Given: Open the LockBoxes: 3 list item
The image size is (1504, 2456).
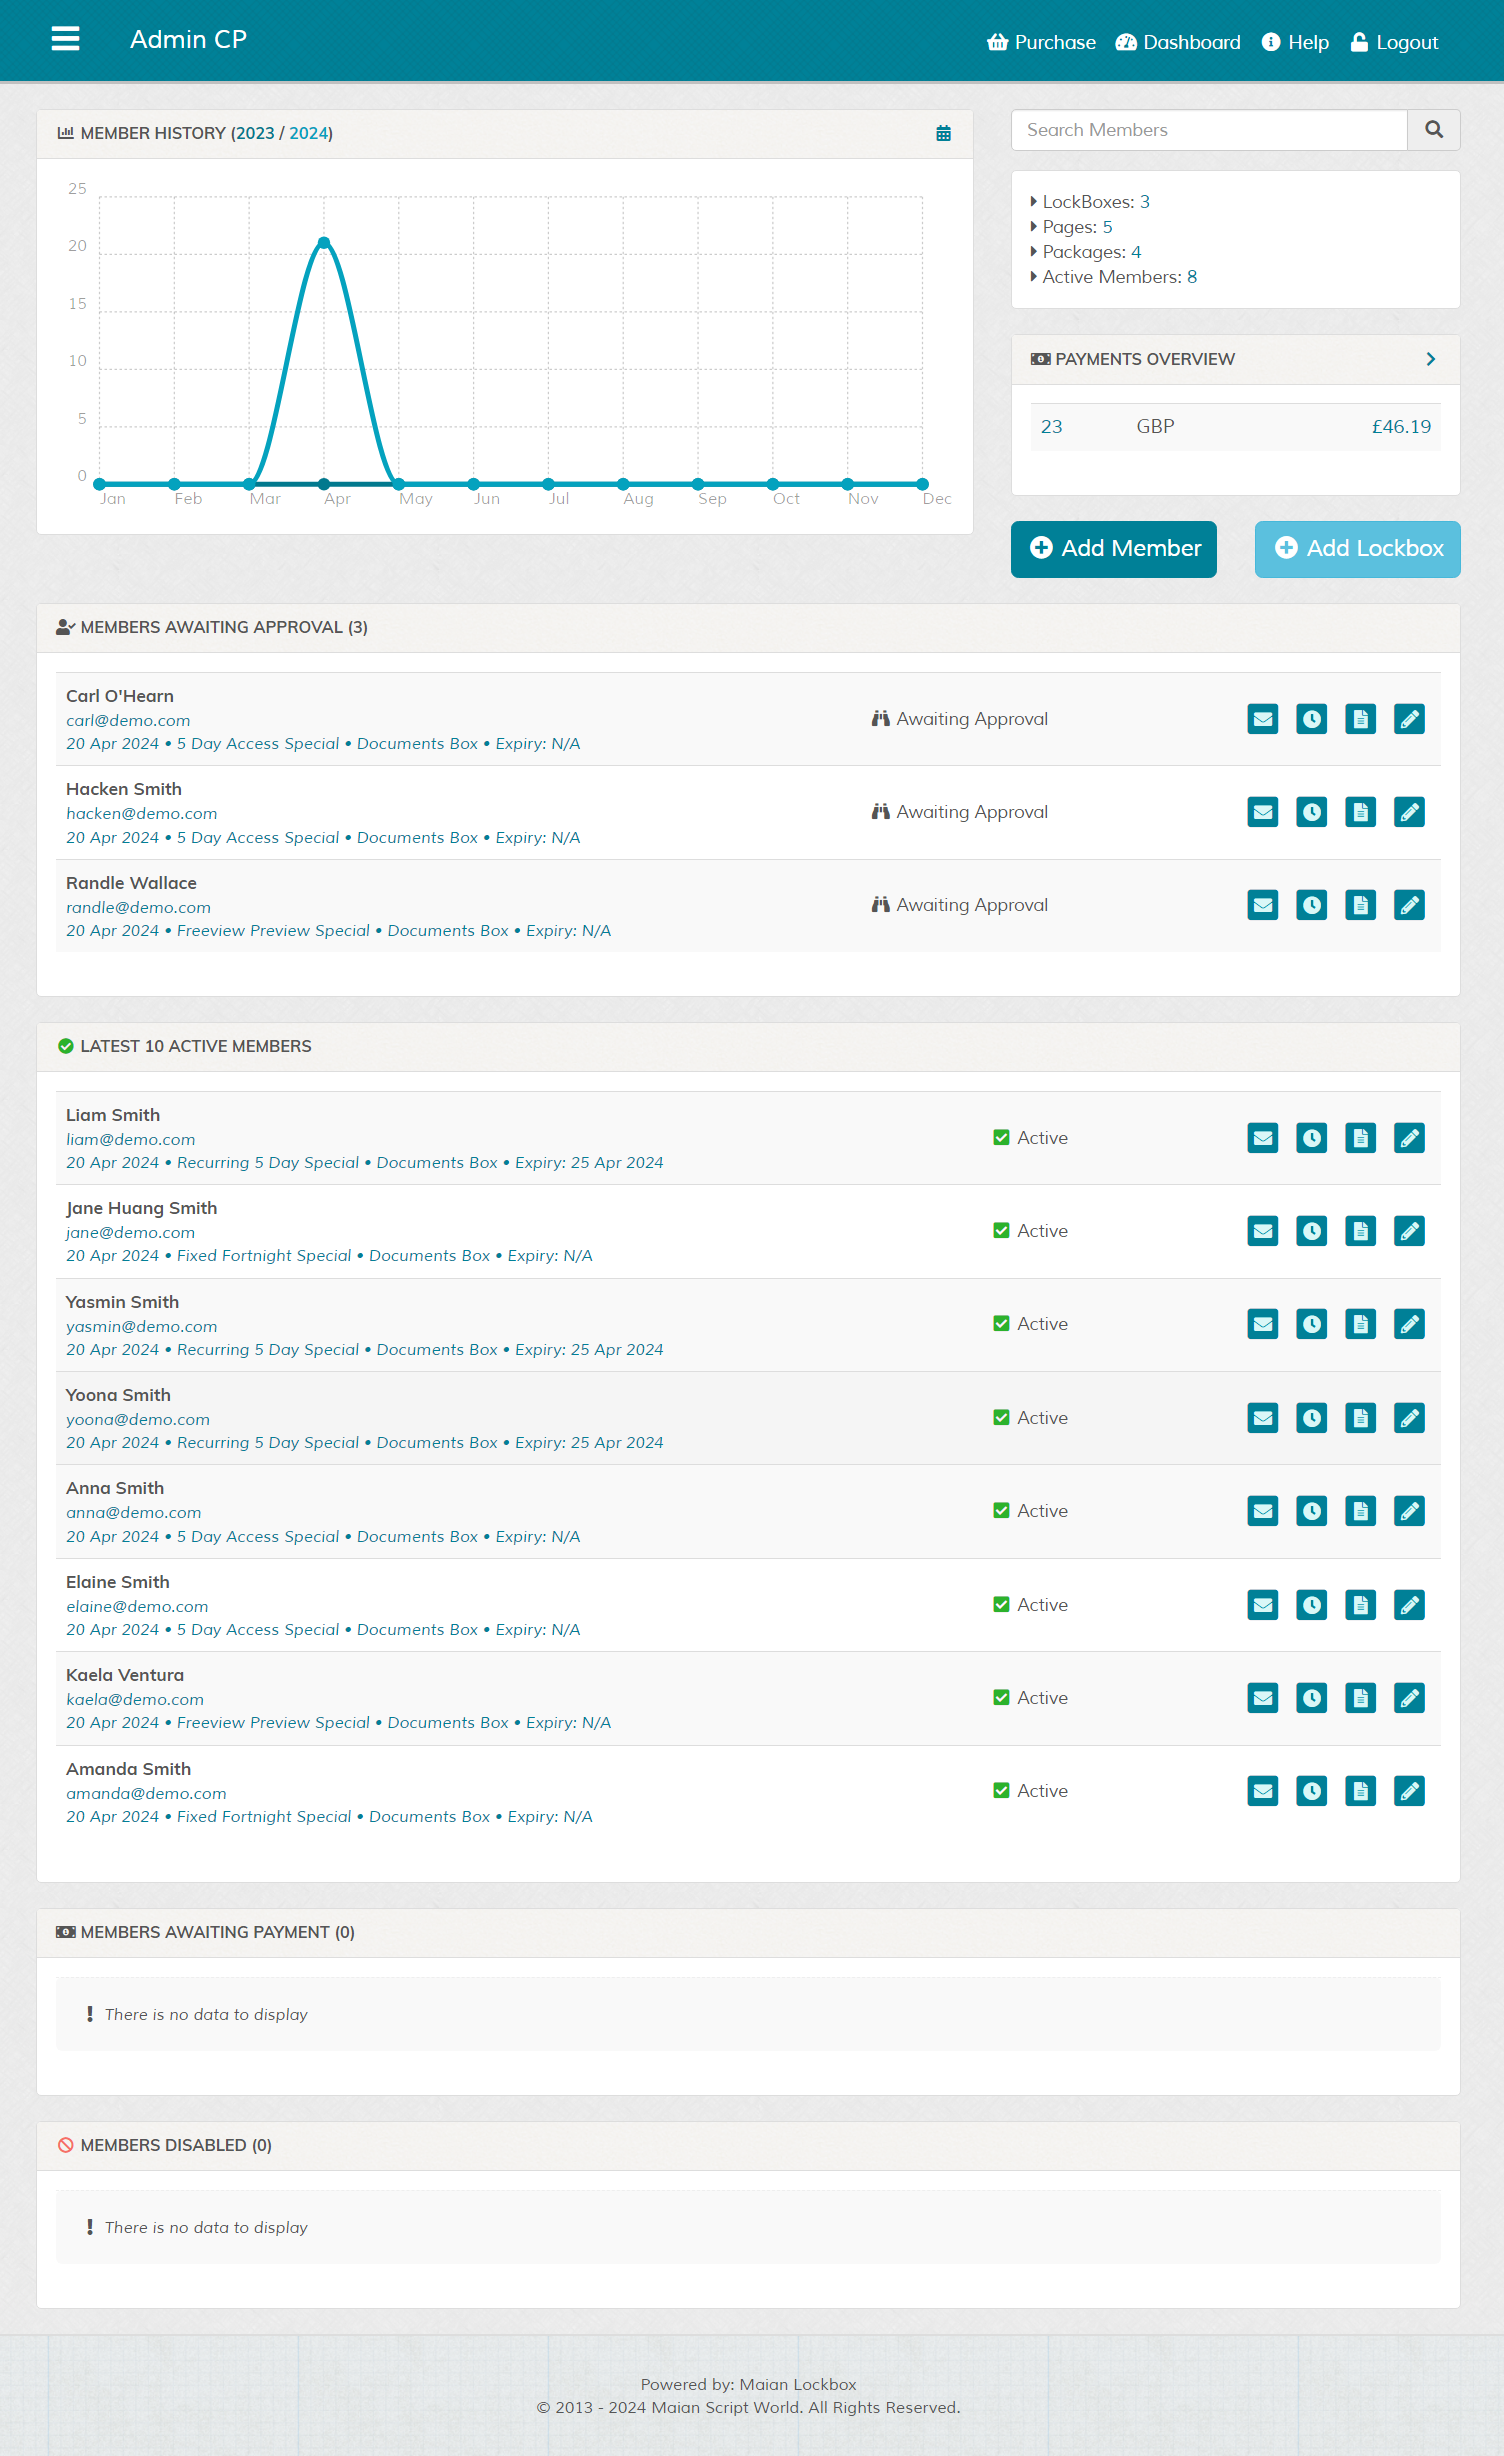Looking at the screenshot, I should point(1095,202).
